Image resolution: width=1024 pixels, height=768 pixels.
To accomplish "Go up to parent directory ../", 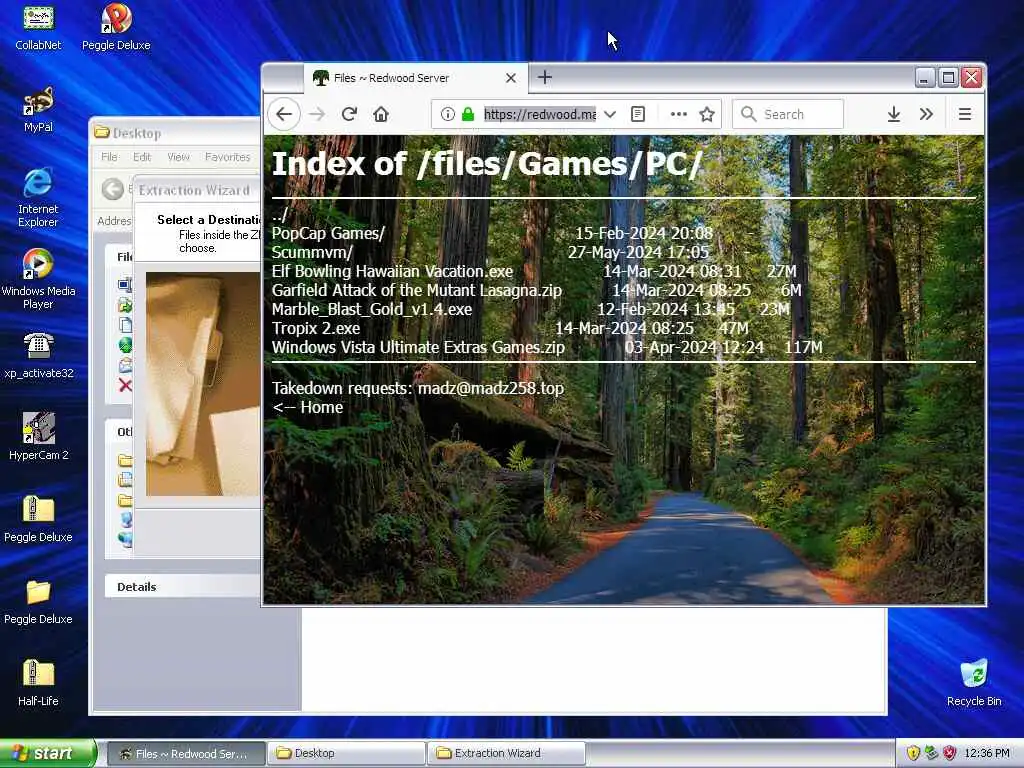I will tap(280, 215).
